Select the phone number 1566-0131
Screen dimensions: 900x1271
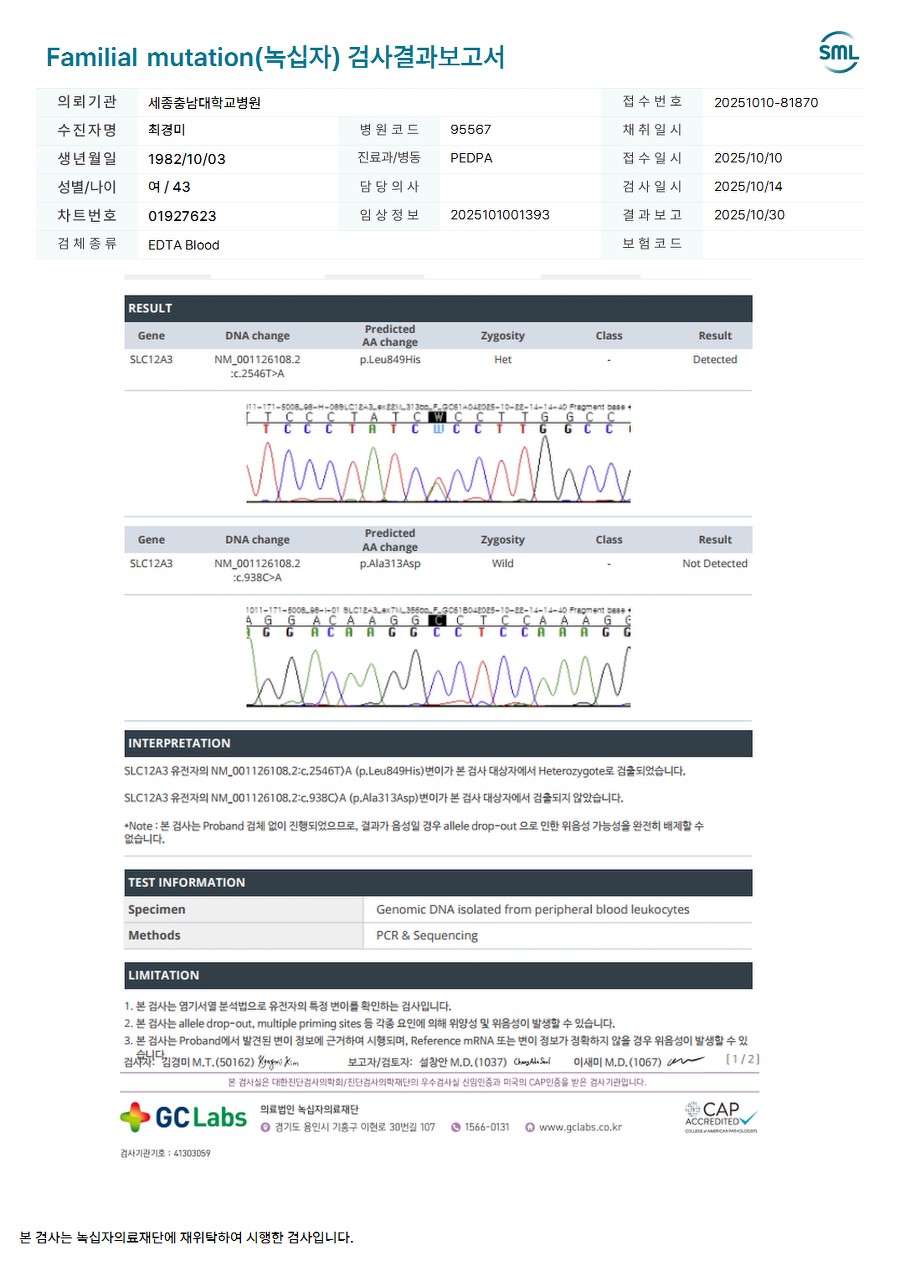487,1127
